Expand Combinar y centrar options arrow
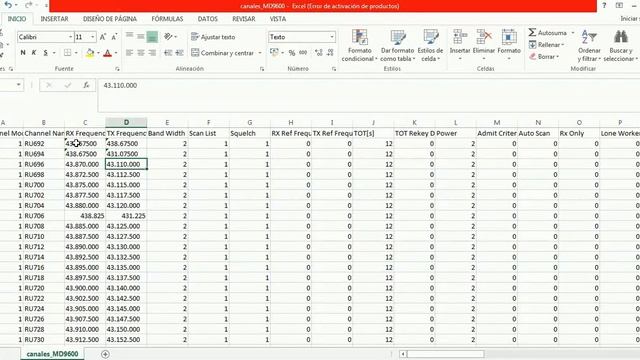640x360 pixels. click(x=260, y=53)
